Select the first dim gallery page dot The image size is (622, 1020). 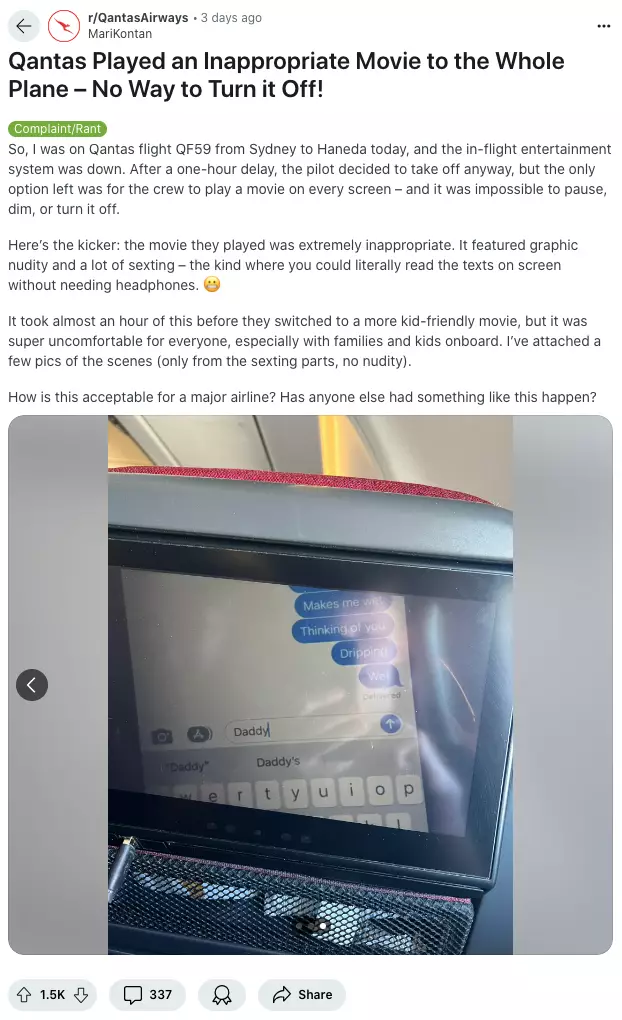click(299, 926)
